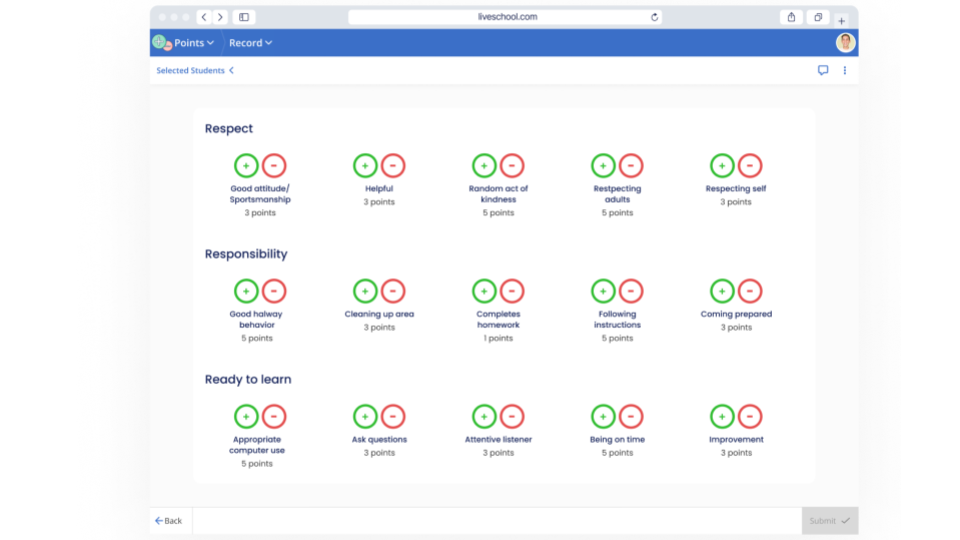The height and width of the screenshot is (540, 960).
Task: Subtract points for Good hallway behavior
Action: pos(274,291)
